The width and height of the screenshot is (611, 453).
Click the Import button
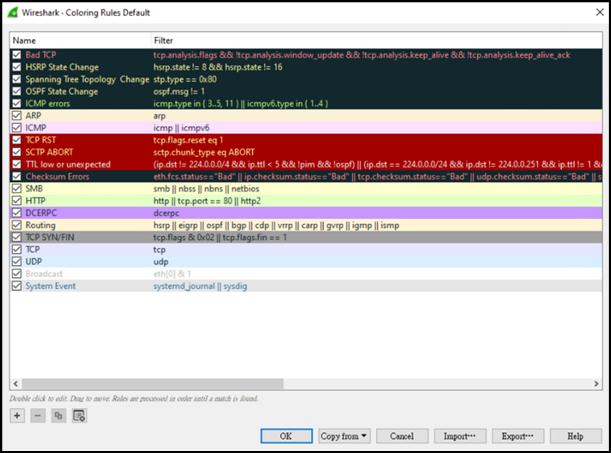460,436
